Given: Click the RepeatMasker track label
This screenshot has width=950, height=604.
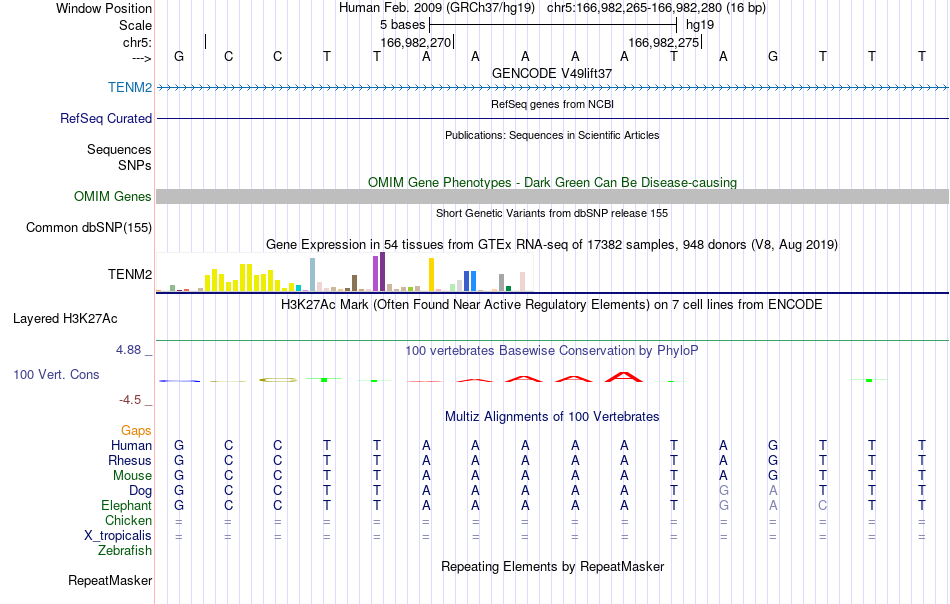Looking at the screenshot, I should (110, 580).
